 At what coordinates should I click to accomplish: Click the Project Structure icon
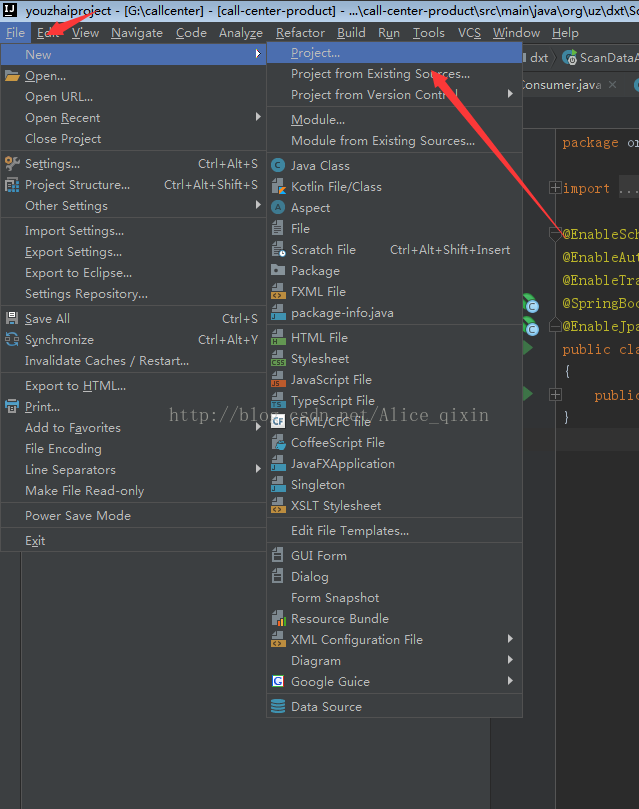[12, 185]
